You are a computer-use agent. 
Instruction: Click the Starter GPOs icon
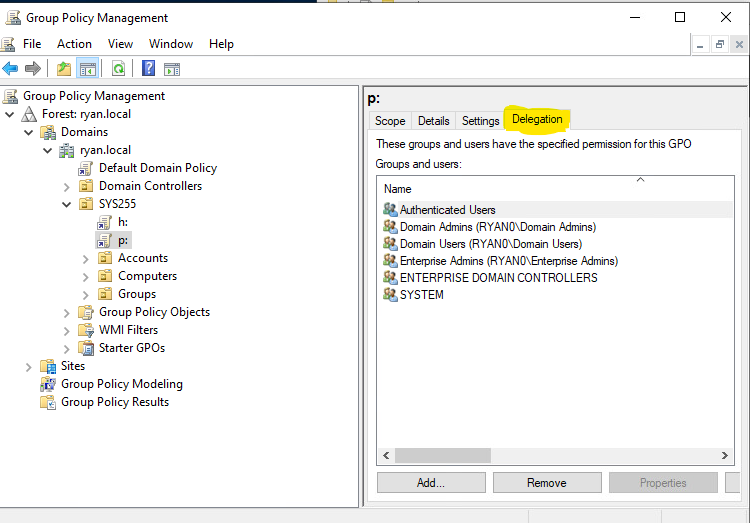tap(86, 348)
